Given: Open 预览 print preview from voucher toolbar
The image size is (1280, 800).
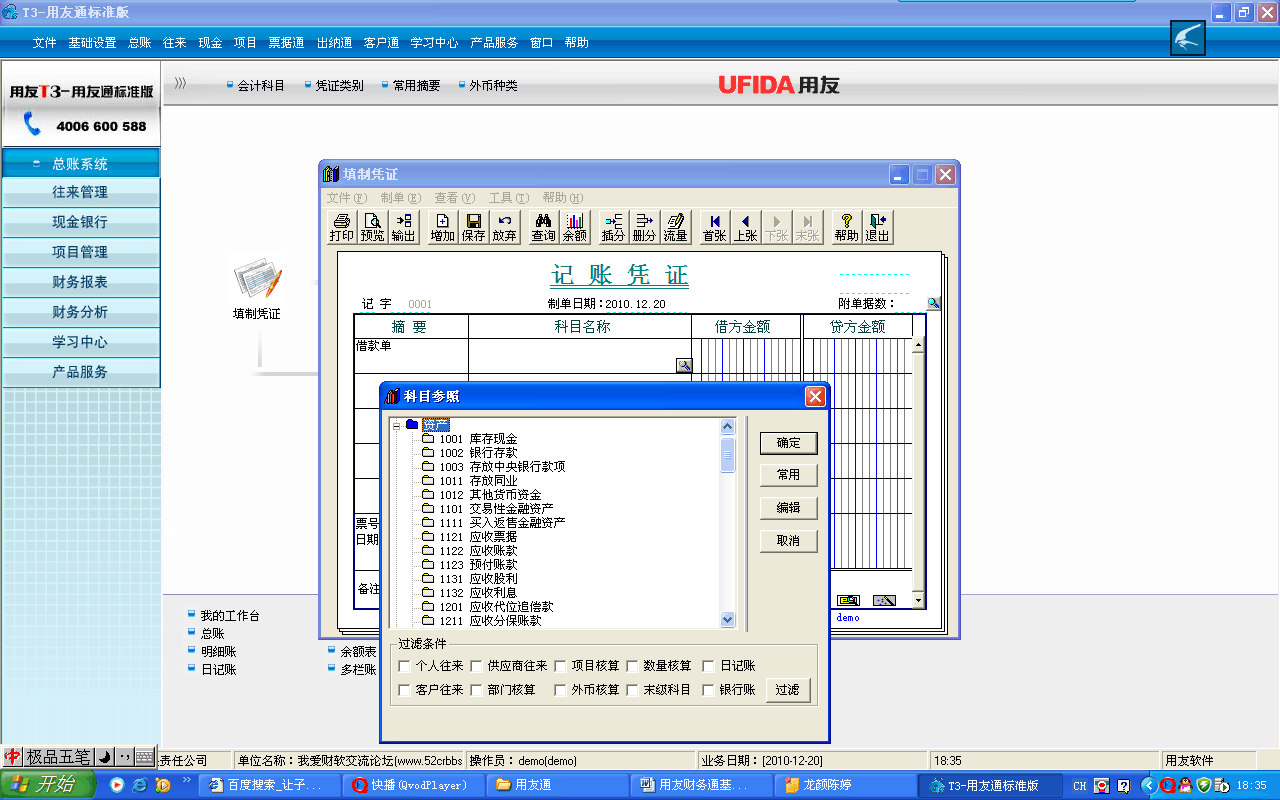Looking at the screenshot, I should 373,227.
